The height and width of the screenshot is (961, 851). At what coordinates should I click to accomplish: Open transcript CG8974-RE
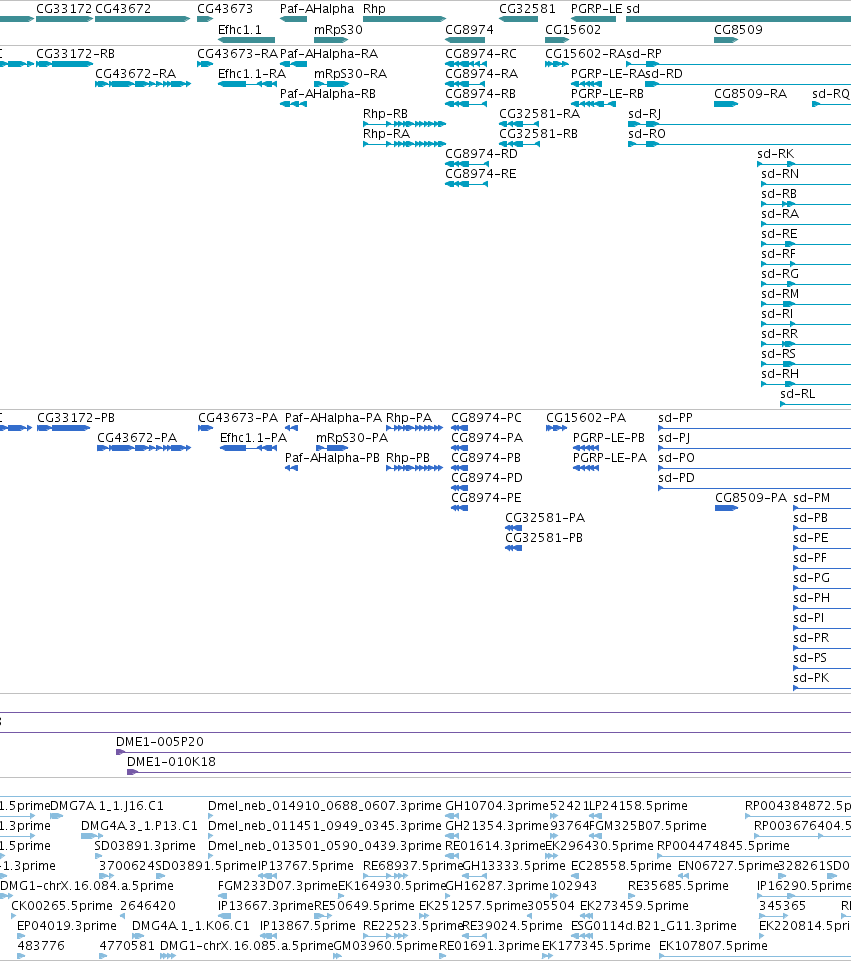(x=481, y=174)
